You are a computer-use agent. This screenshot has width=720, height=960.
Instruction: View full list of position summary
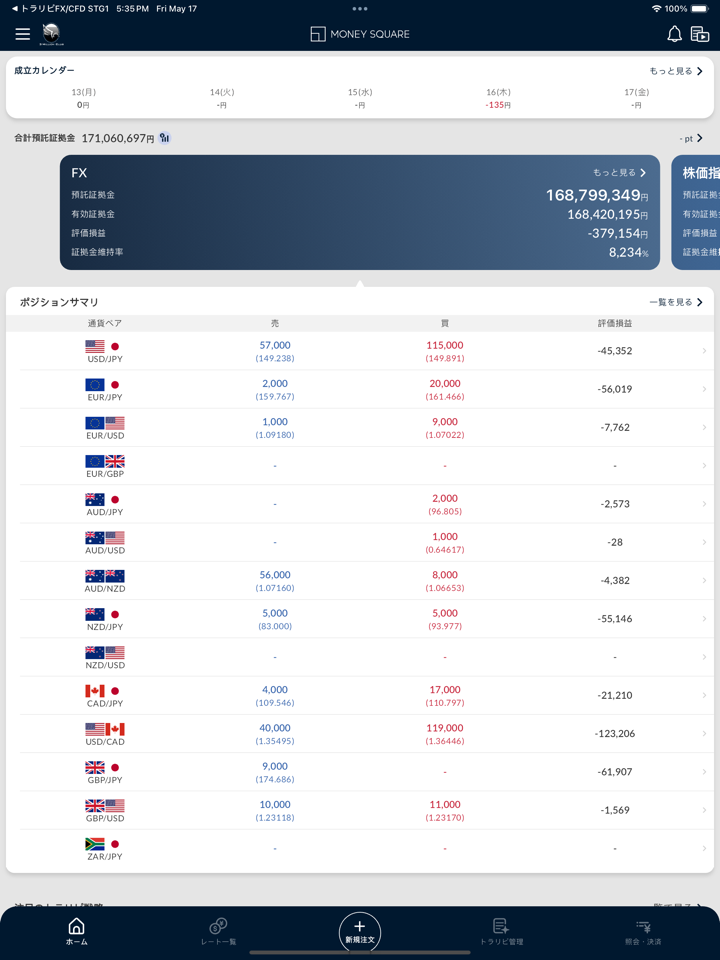tap(676, 302)
